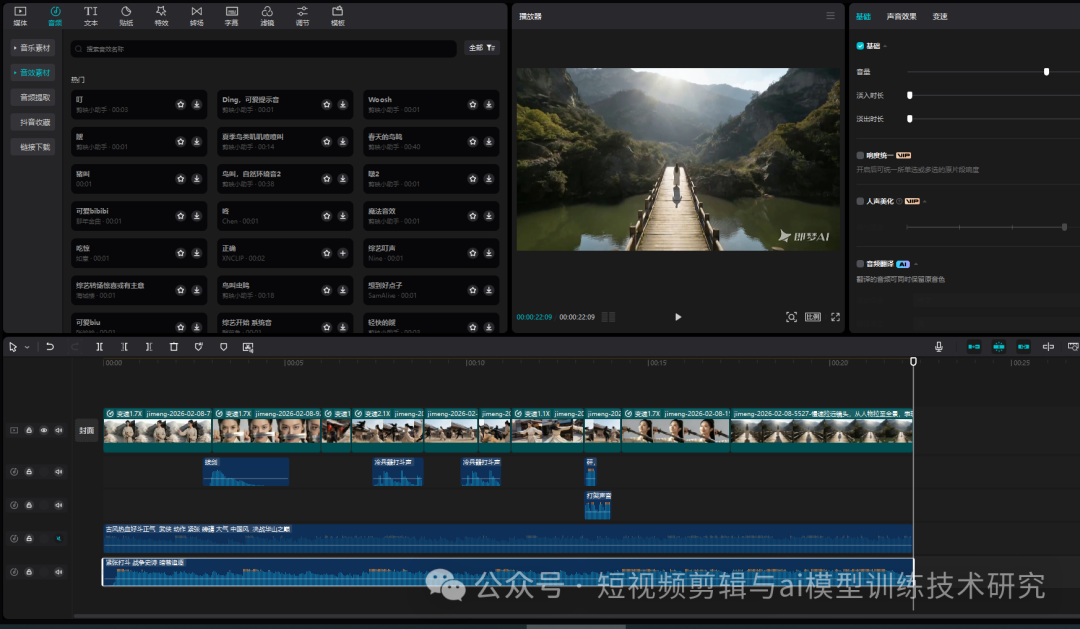The image size is (1080, 629).
Task: Mute the bottom 紧张打斗 audio track
Action: coord(59,572)
